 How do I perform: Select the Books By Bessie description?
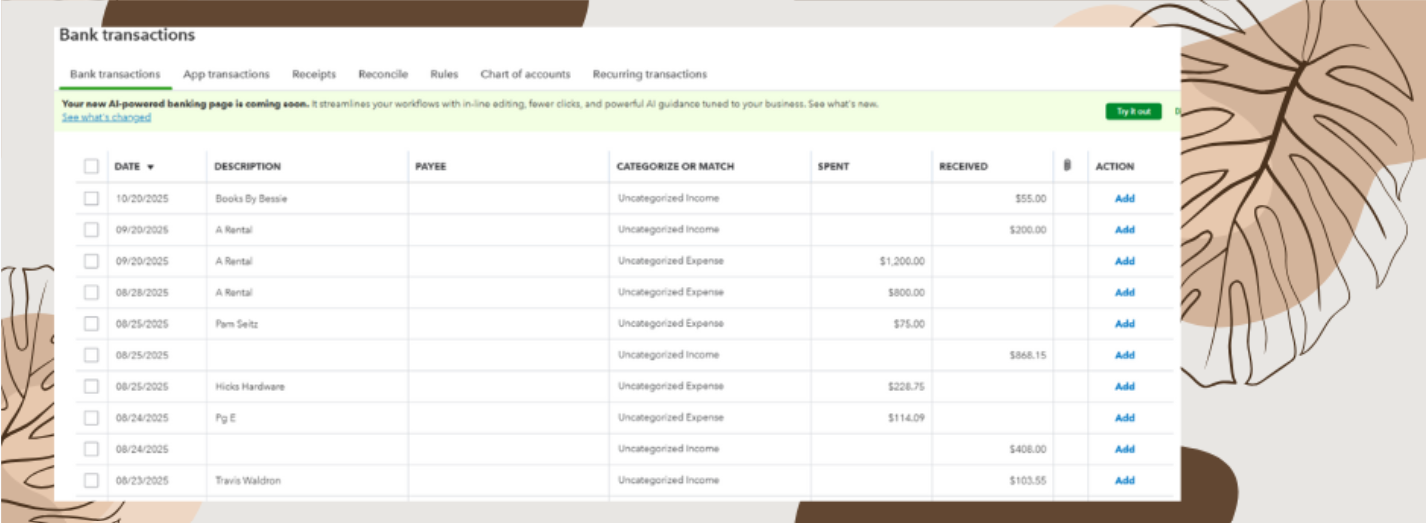click(251, 198)
